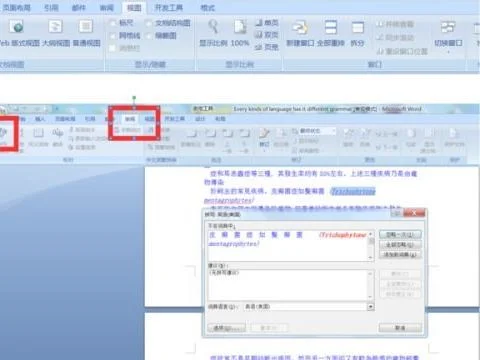The height and width of the screenshot is (360, 480).
Task: Close the embedded spelling dialog with red X
Action: (x=414, y=213)
